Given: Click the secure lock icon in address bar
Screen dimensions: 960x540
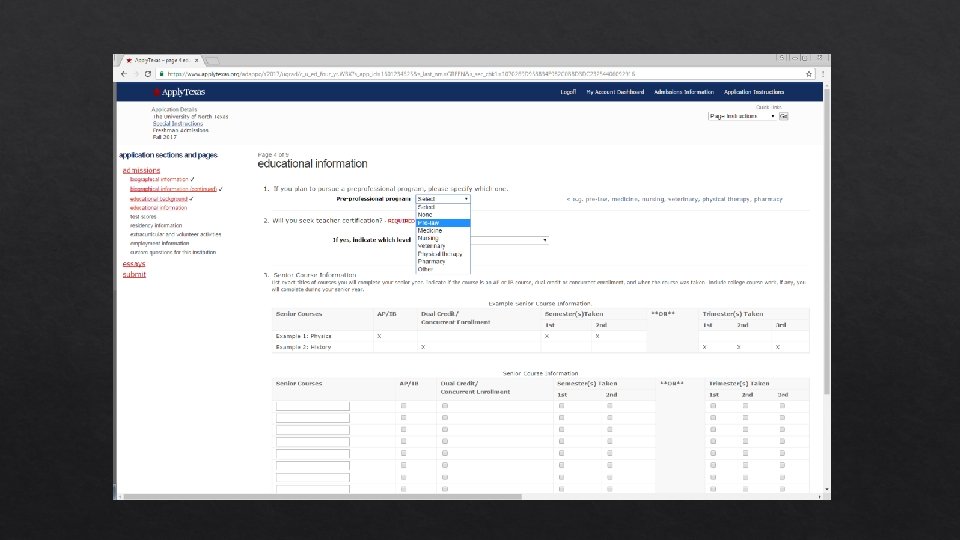Looking at the screenshot, I should 161,73.
